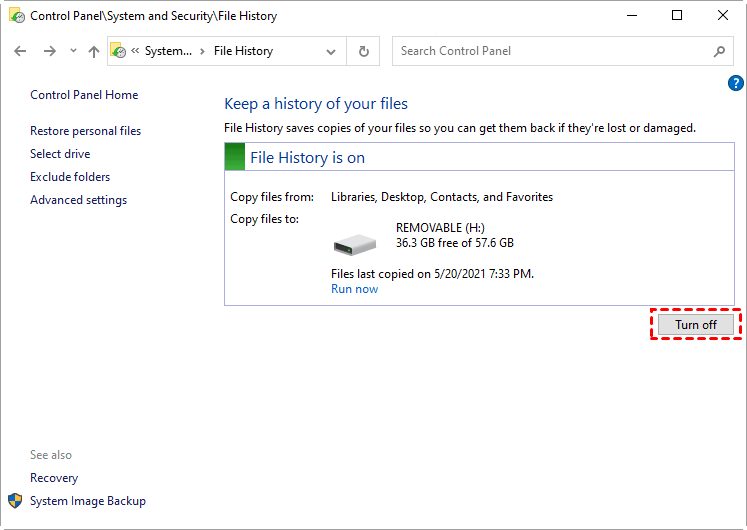
Task: Turn off File History
Action: coord(695,325)
